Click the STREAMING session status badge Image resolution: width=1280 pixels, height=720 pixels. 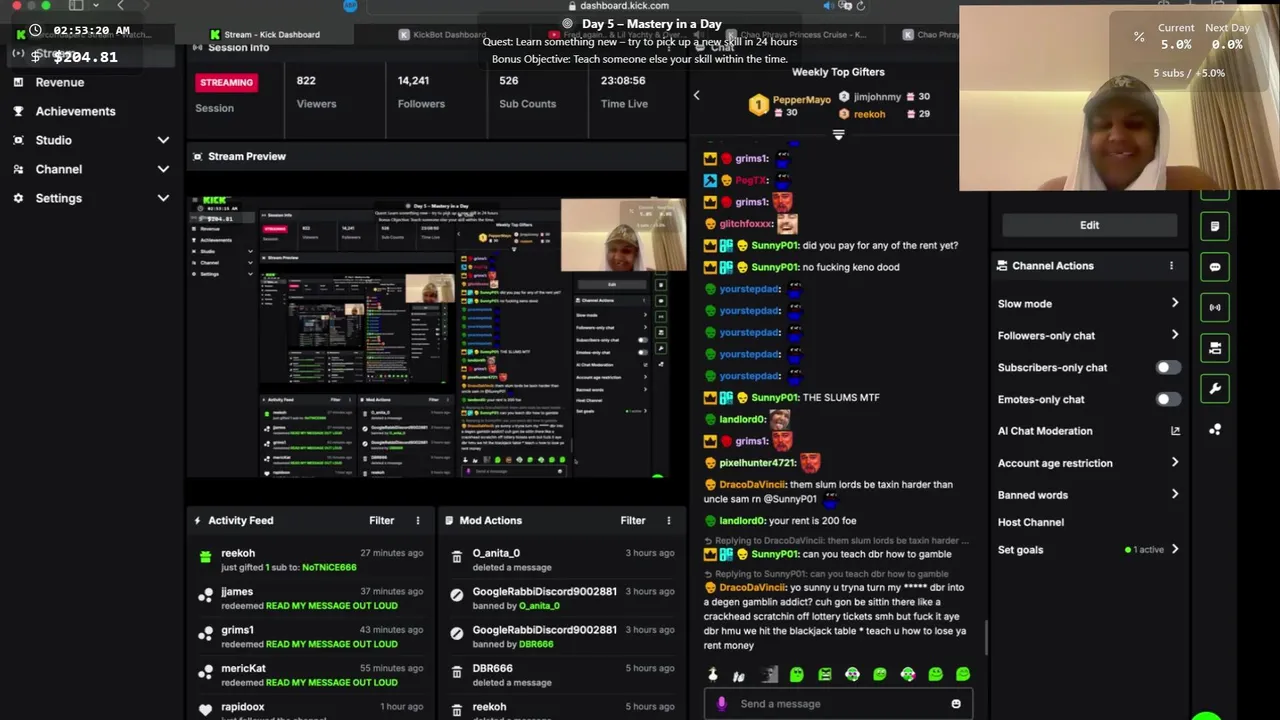point(227,82)
